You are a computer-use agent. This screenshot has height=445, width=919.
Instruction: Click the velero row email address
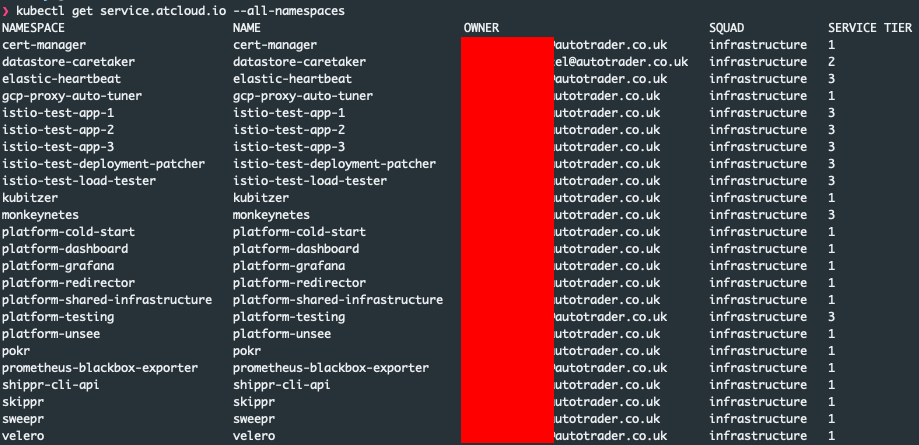tap(611, 436)
